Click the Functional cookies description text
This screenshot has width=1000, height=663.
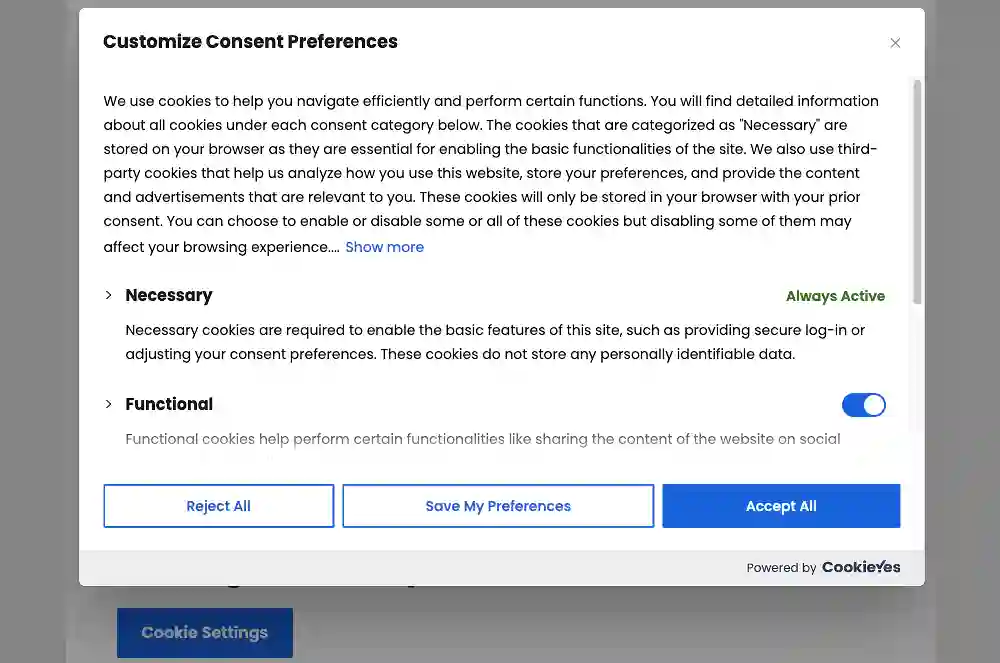tap(482, 439)
